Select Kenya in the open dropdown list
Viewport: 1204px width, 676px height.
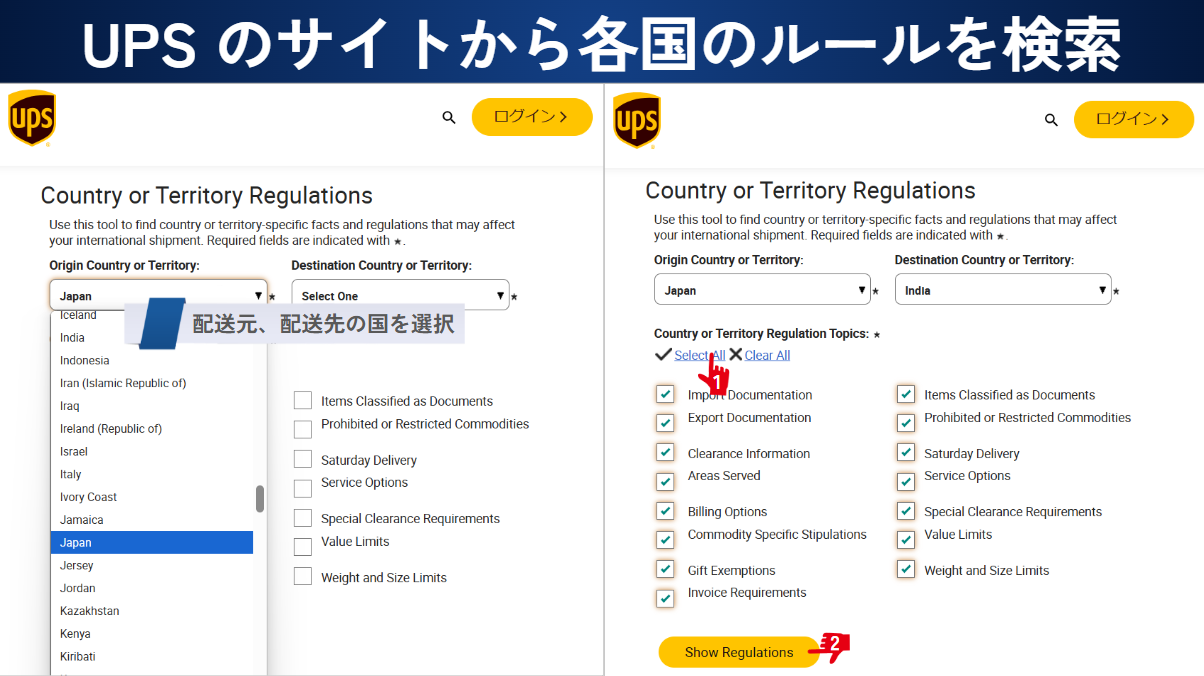pos(75,634)
